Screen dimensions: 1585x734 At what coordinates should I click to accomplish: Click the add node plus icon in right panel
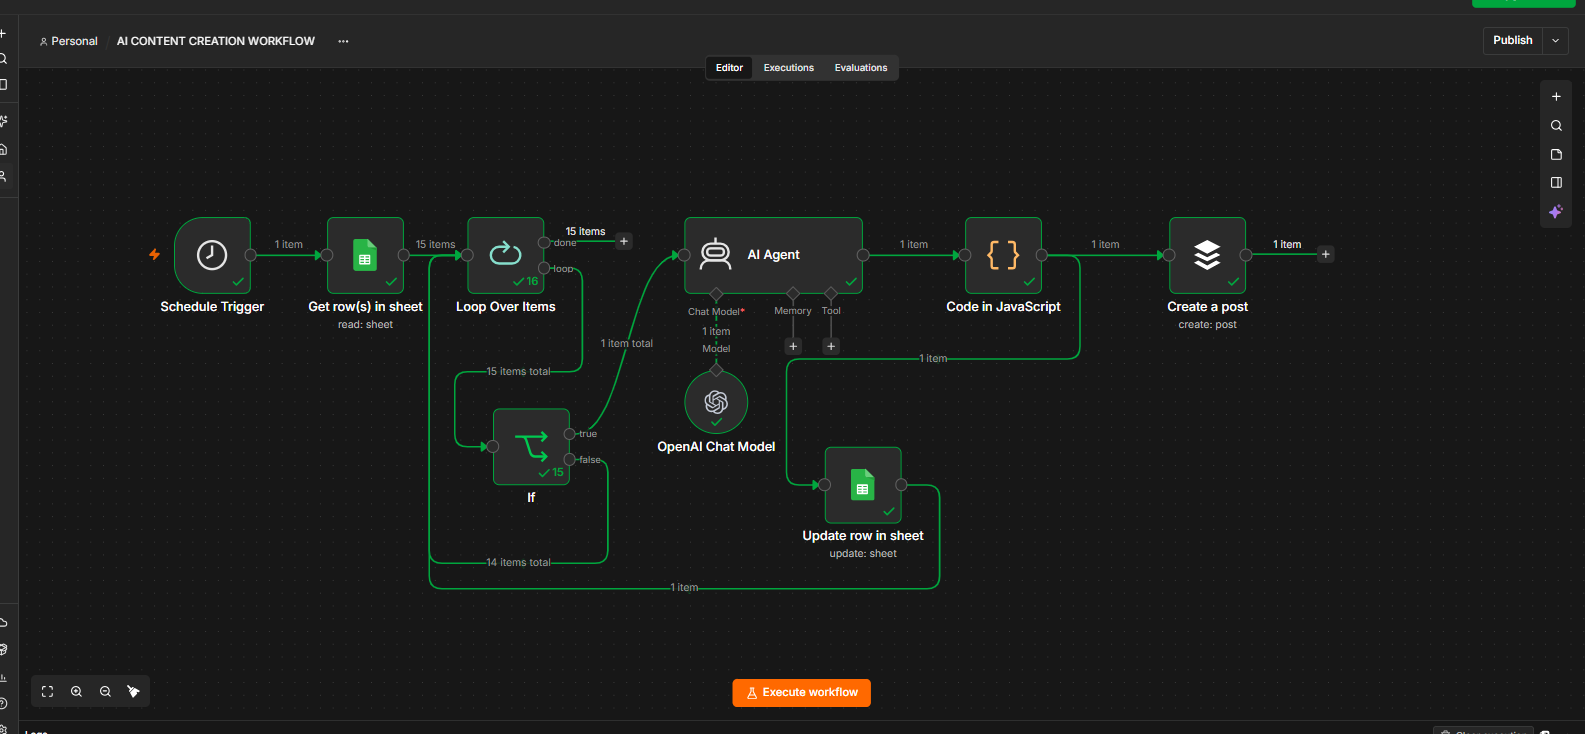click(x=1556, y=97)
